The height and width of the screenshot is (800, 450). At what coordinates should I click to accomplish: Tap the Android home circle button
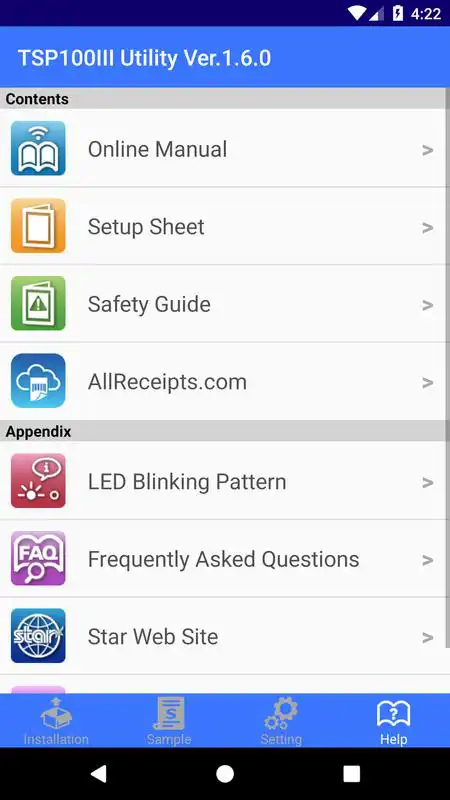click(225, 773)
